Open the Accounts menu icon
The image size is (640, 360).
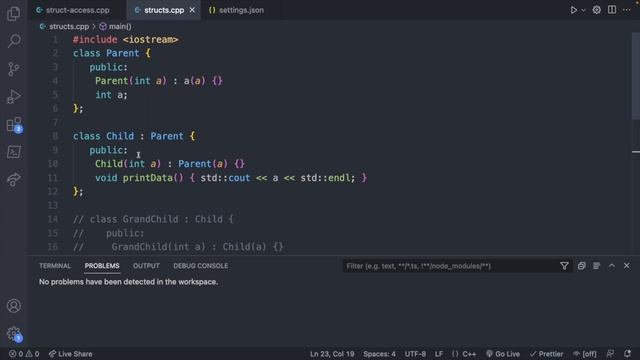14,306
